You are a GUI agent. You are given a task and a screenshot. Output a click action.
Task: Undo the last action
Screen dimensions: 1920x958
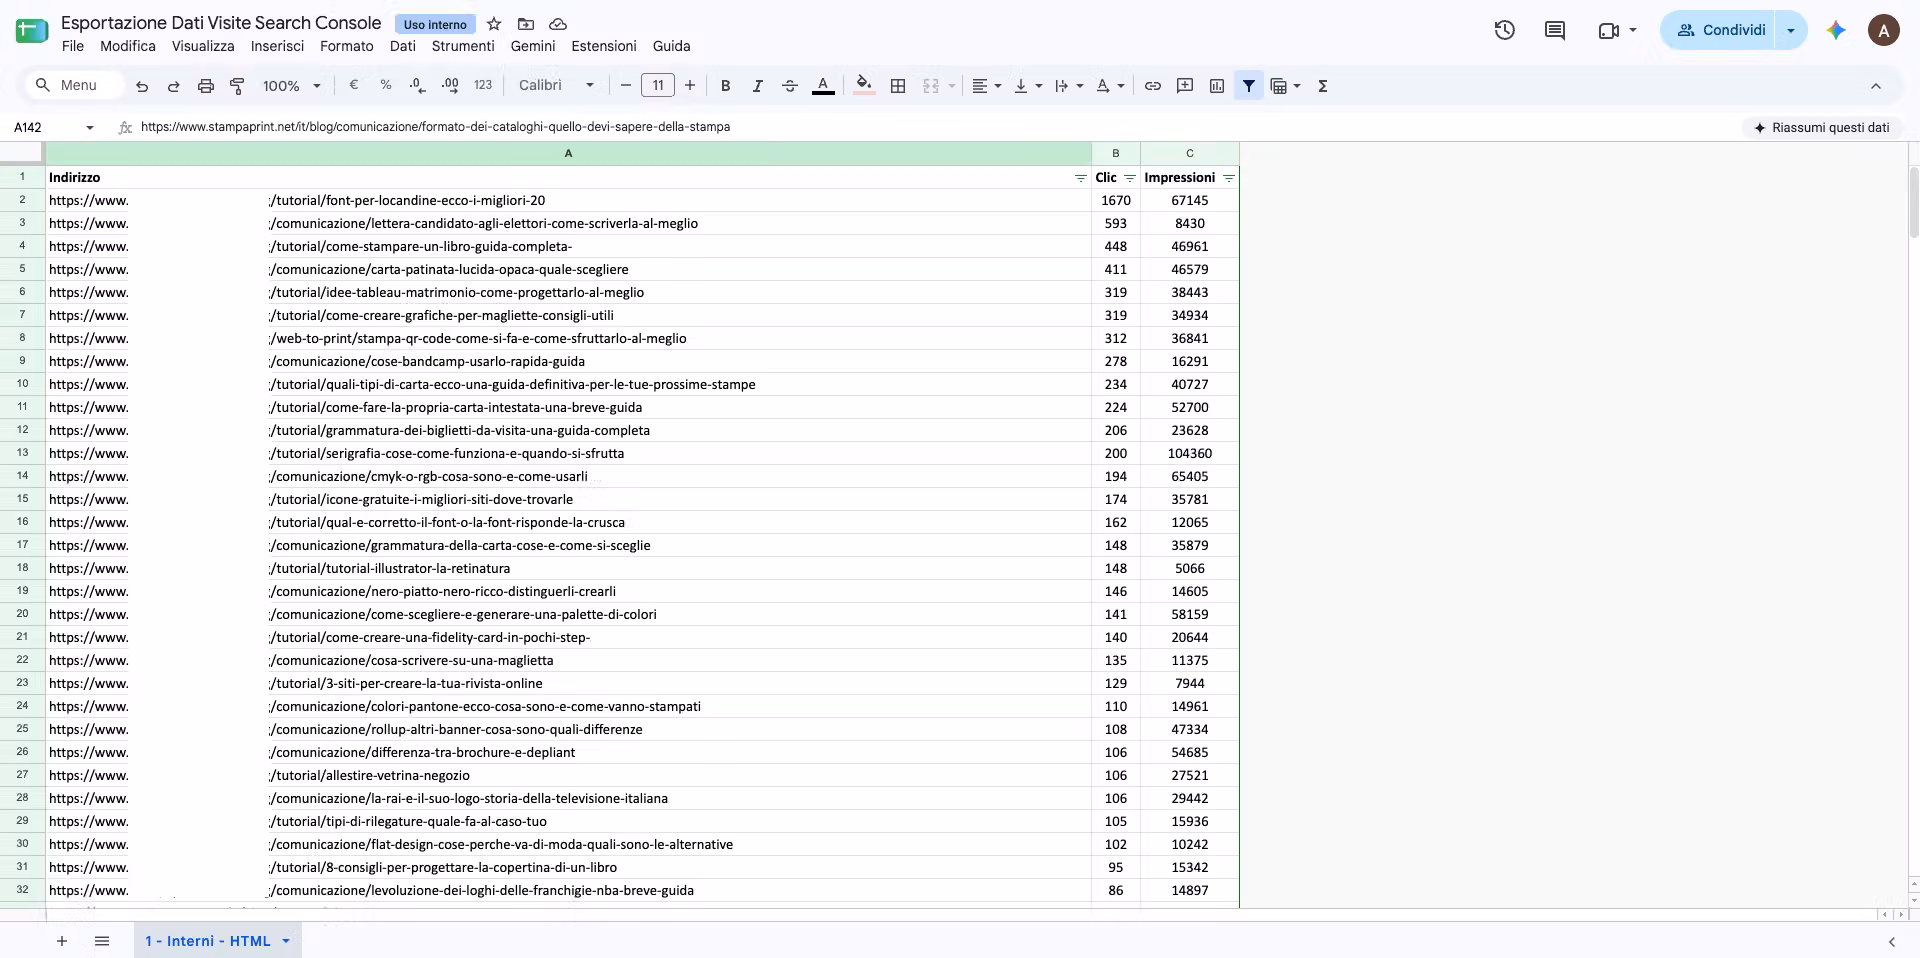click(x=142, y=86)
